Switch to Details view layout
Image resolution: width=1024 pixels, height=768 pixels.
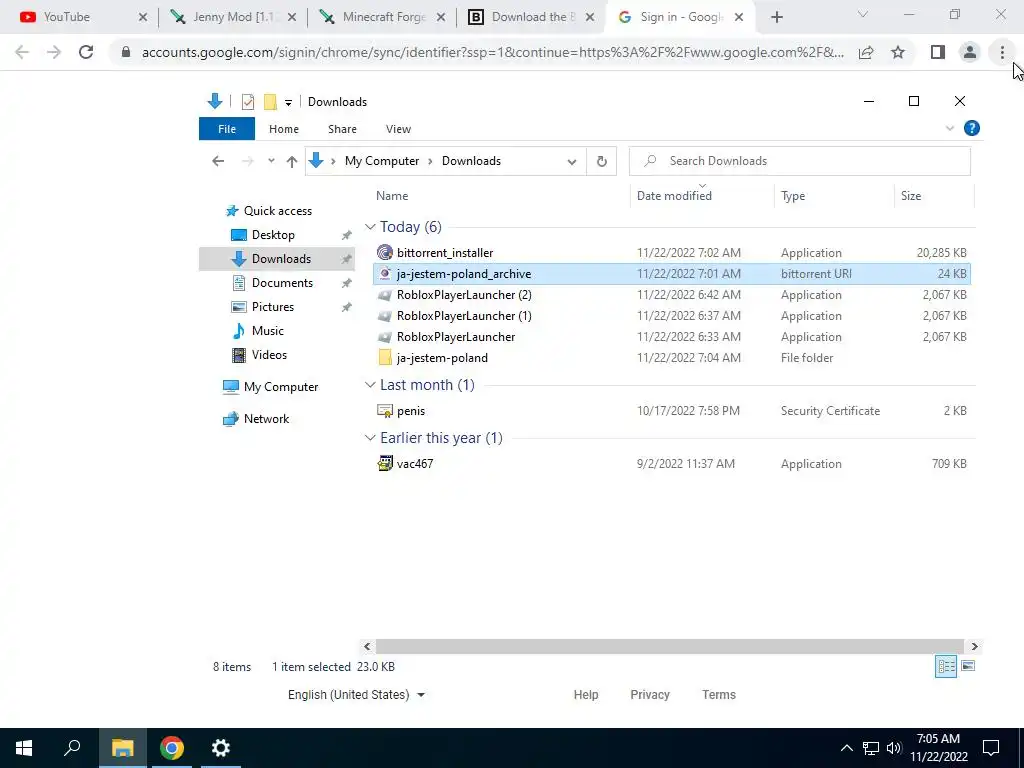[x=946, y=666]
